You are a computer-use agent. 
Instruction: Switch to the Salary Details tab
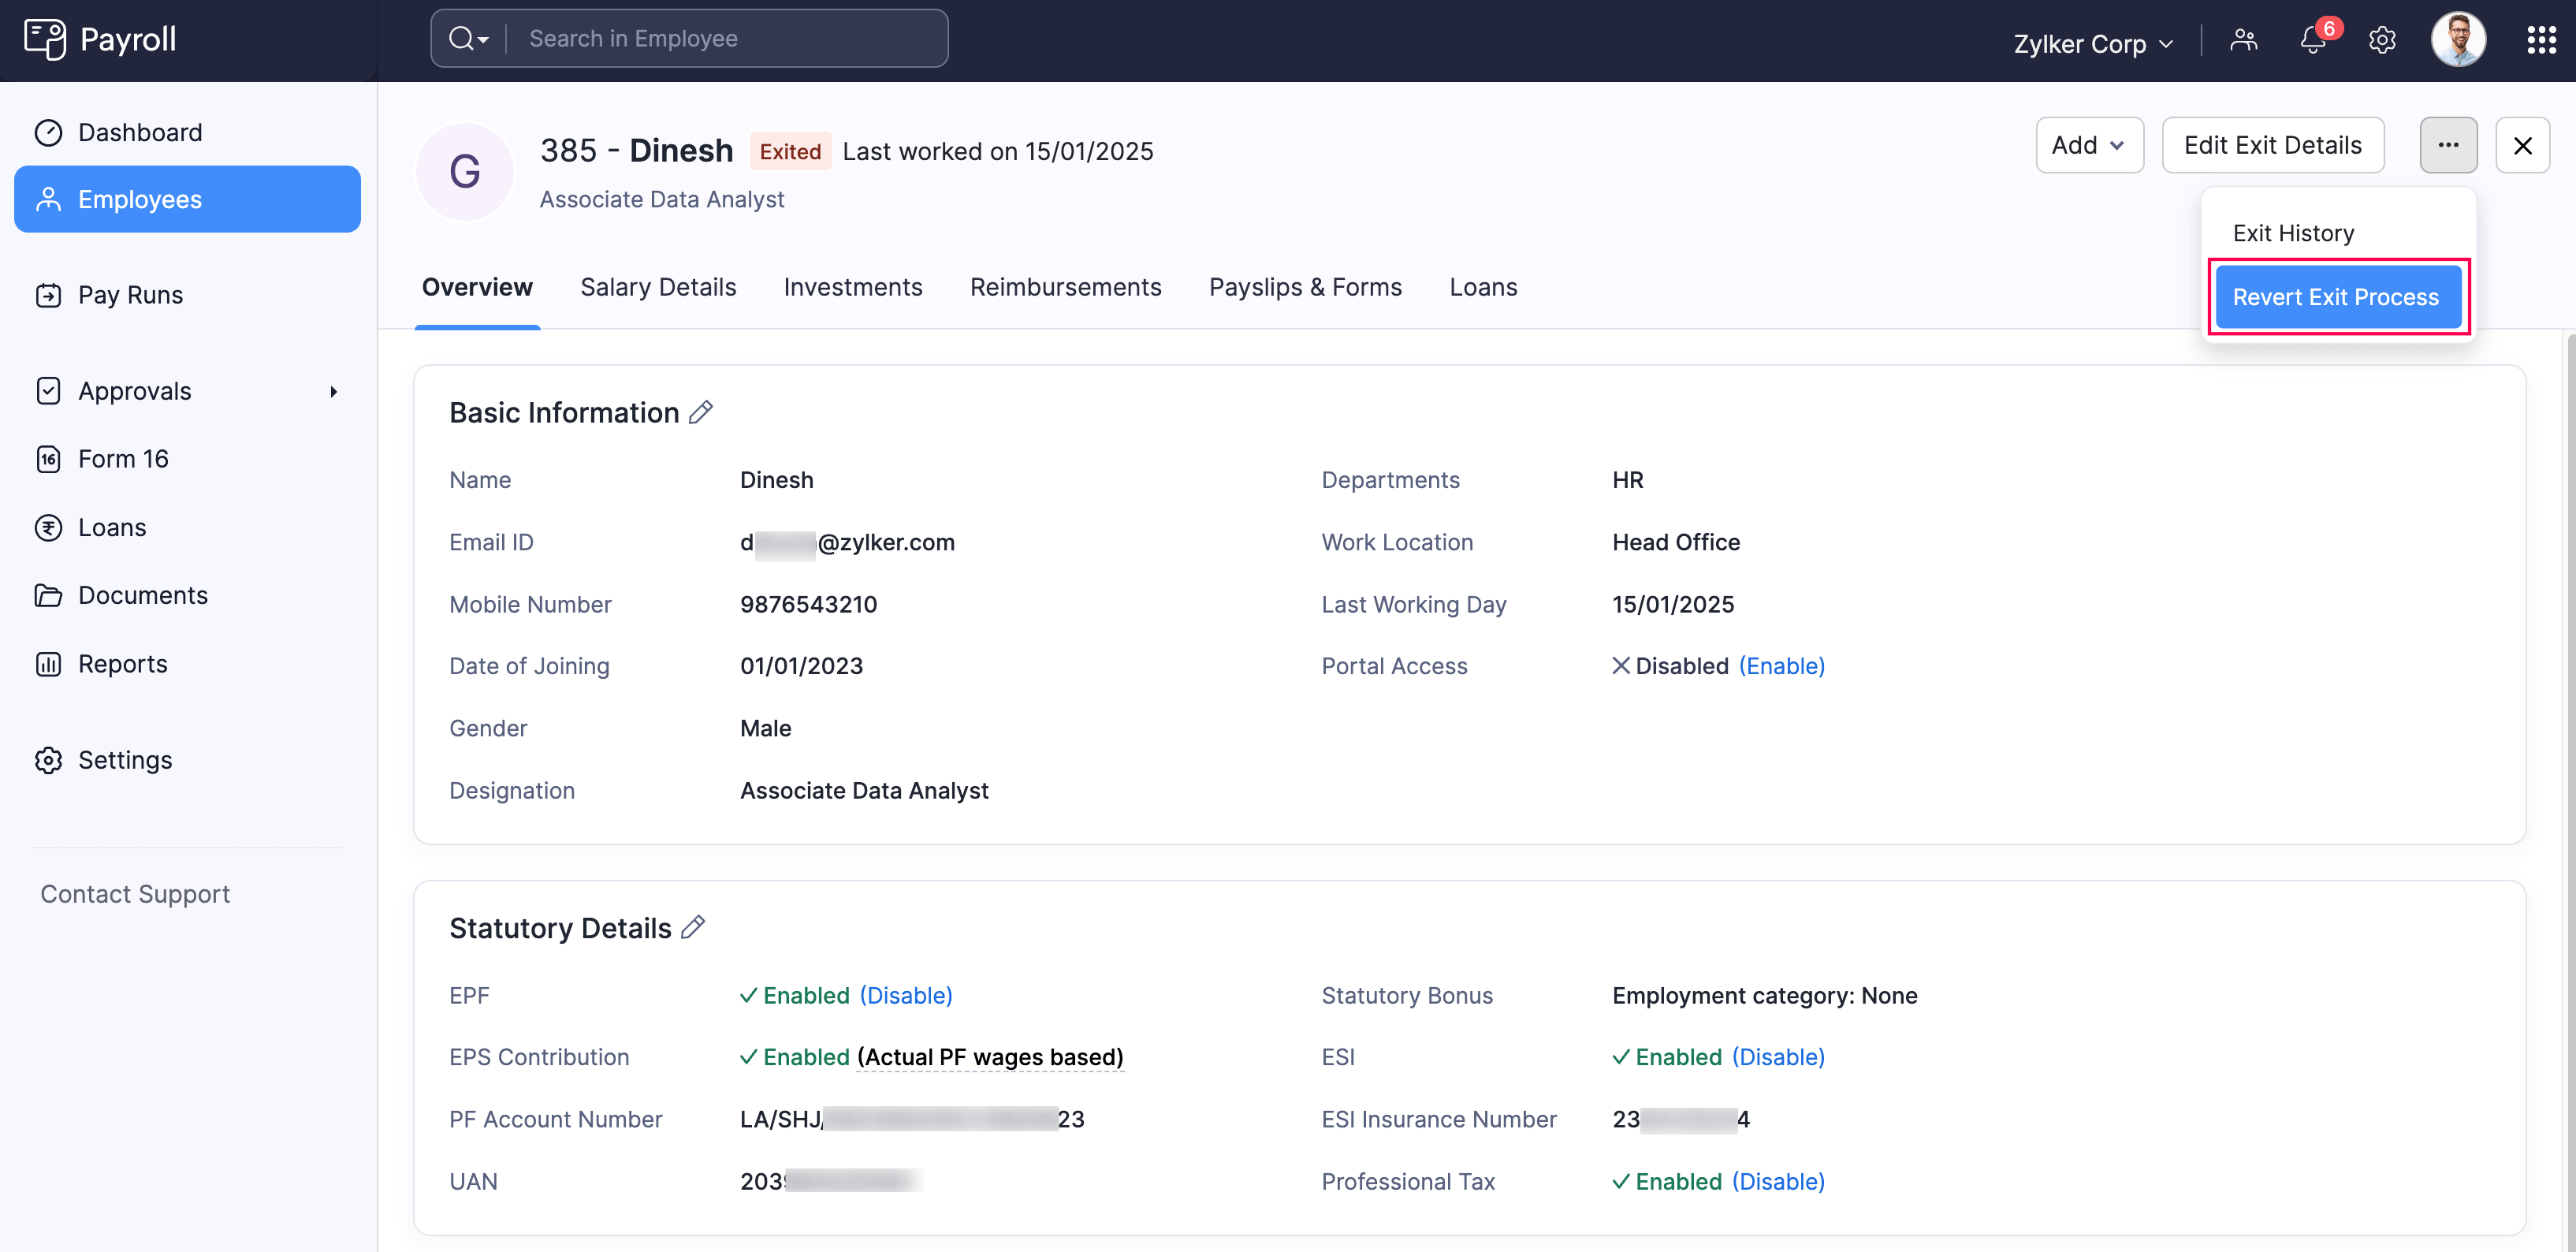click(x=657, y=287)
